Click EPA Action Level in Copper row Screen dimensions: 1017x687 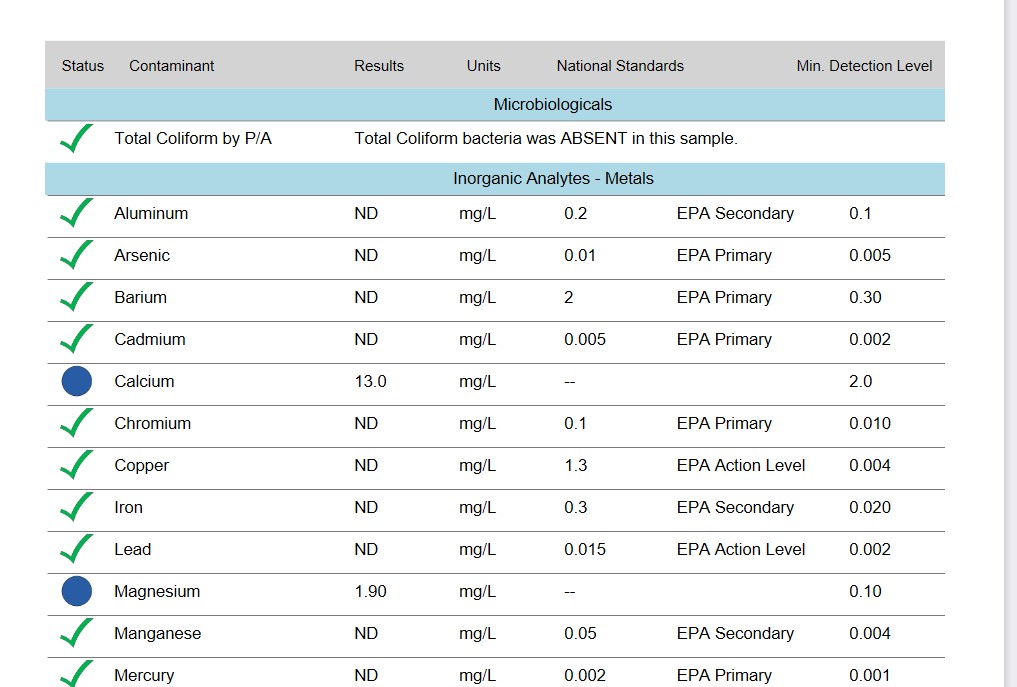741,466
